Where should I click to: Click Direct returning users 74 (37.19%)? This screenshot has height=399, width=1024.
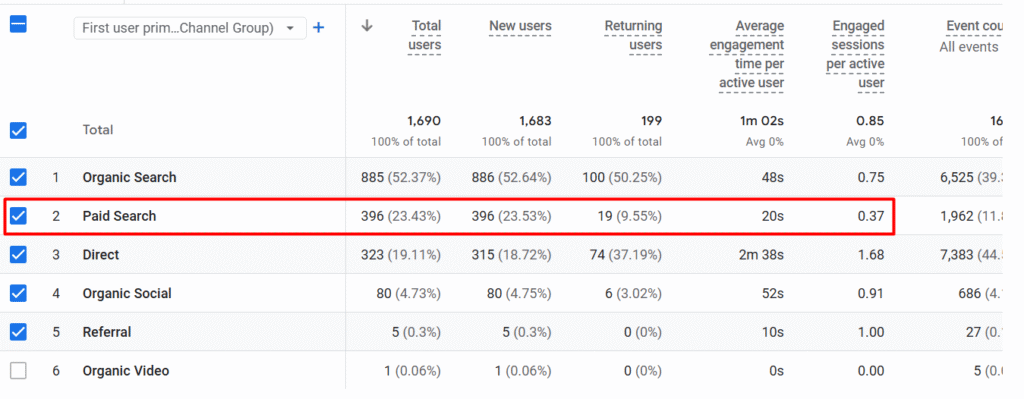(626, 255)
